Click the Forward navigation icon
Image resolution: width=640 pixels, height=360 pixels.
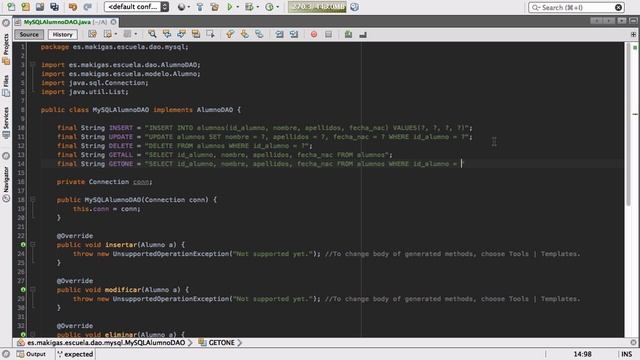coord(127,34)
